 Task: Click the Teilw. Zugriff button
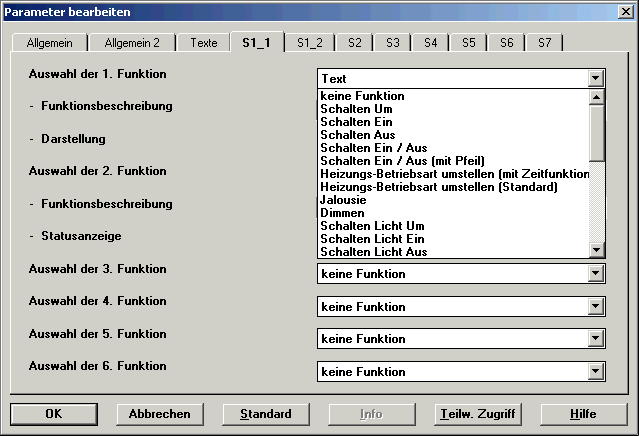[x=477, y=413]
